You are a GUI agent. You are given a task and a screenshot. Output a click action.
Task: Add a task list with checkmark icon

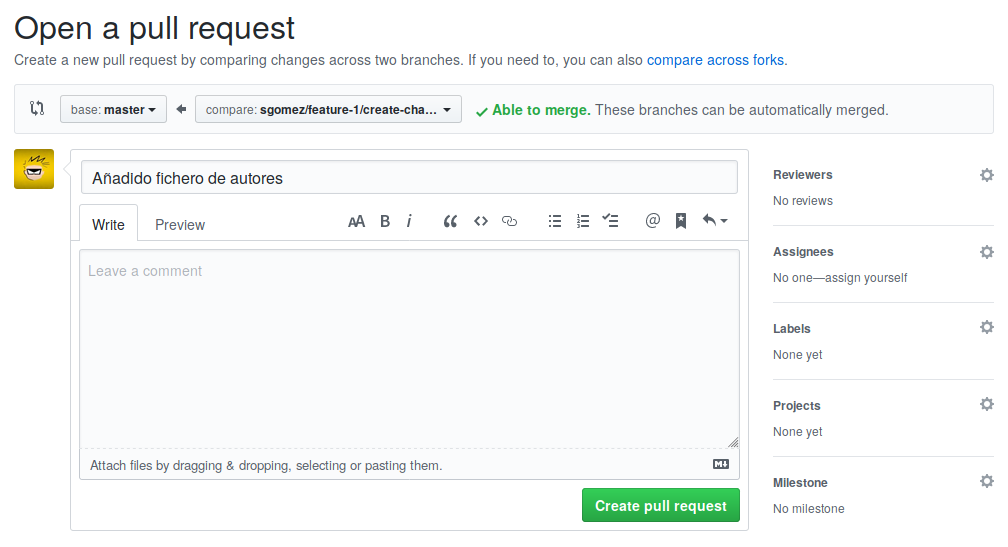(610, 221)
